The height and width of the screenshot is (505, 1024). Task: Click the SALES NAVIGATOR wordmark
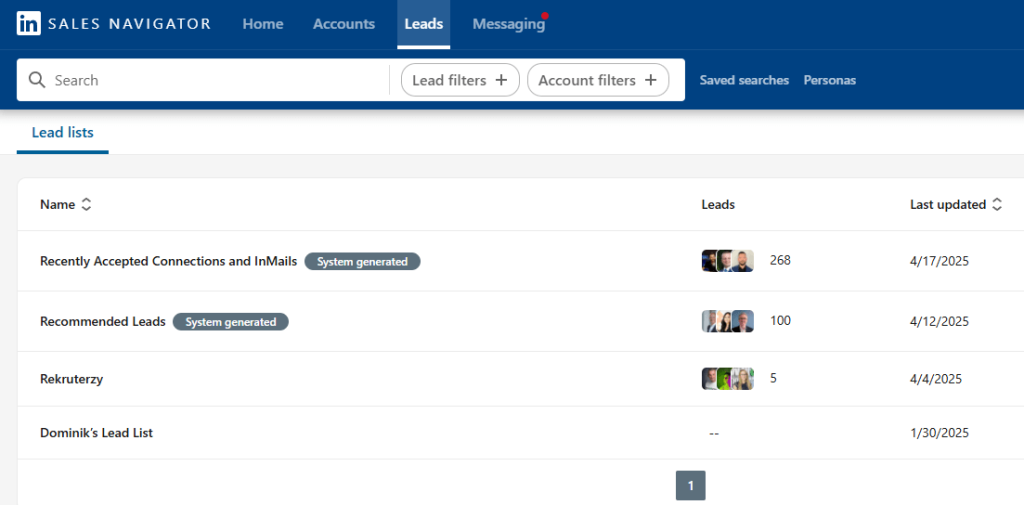click(129, 24)
